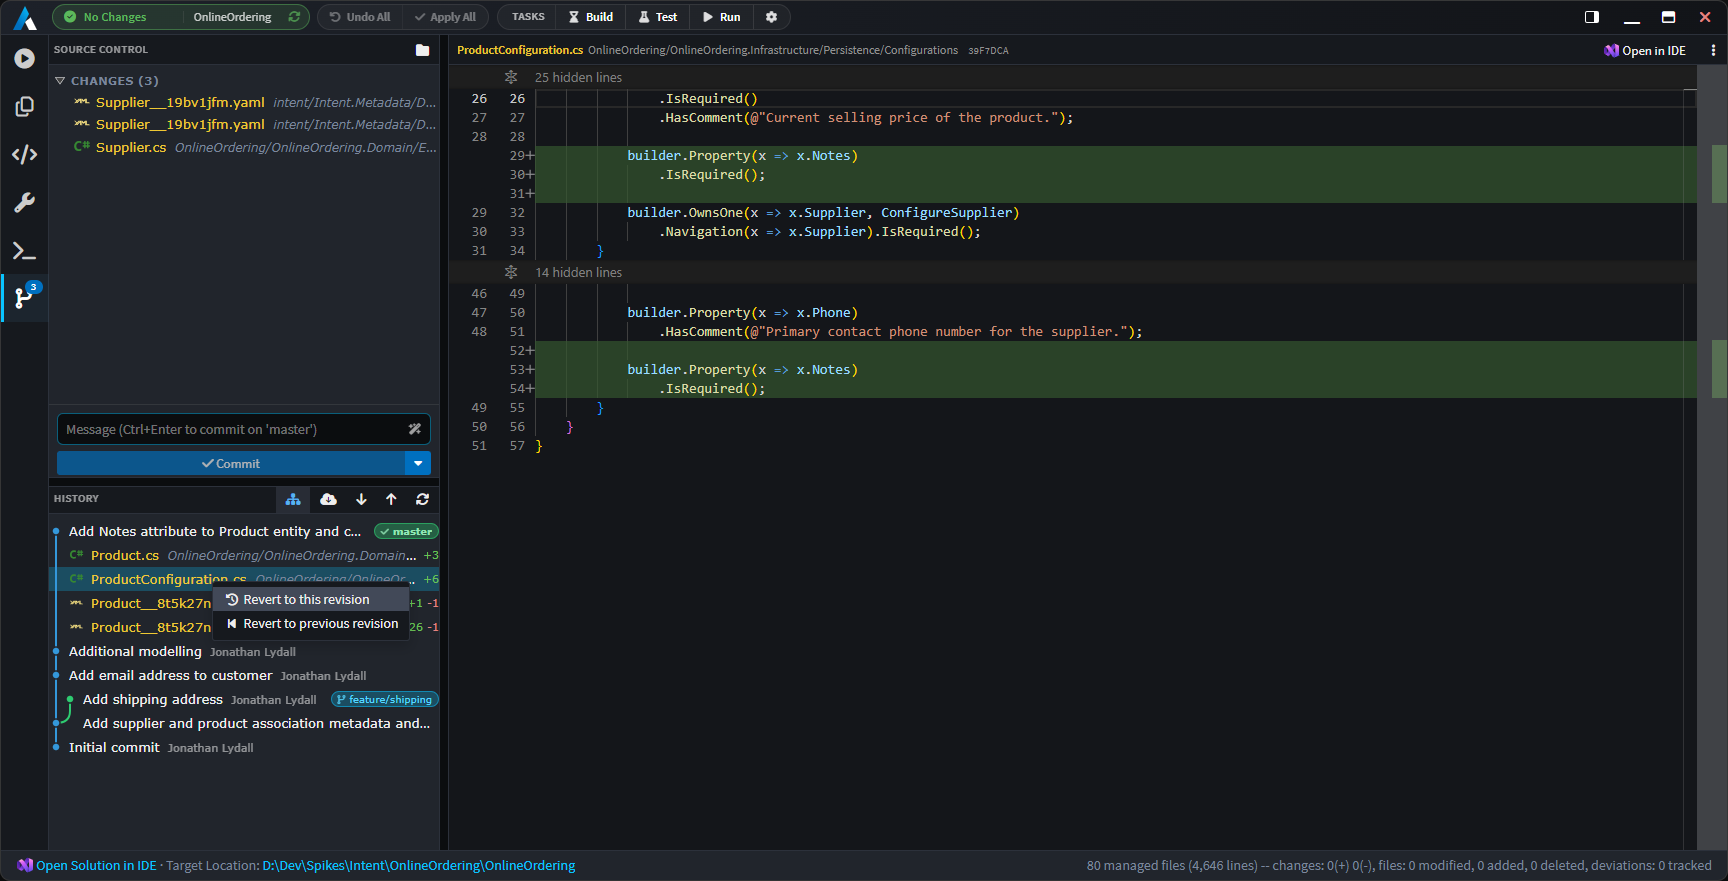Click the feature/shipping branch badge
1728x881 pixels.
pos(385,699)
